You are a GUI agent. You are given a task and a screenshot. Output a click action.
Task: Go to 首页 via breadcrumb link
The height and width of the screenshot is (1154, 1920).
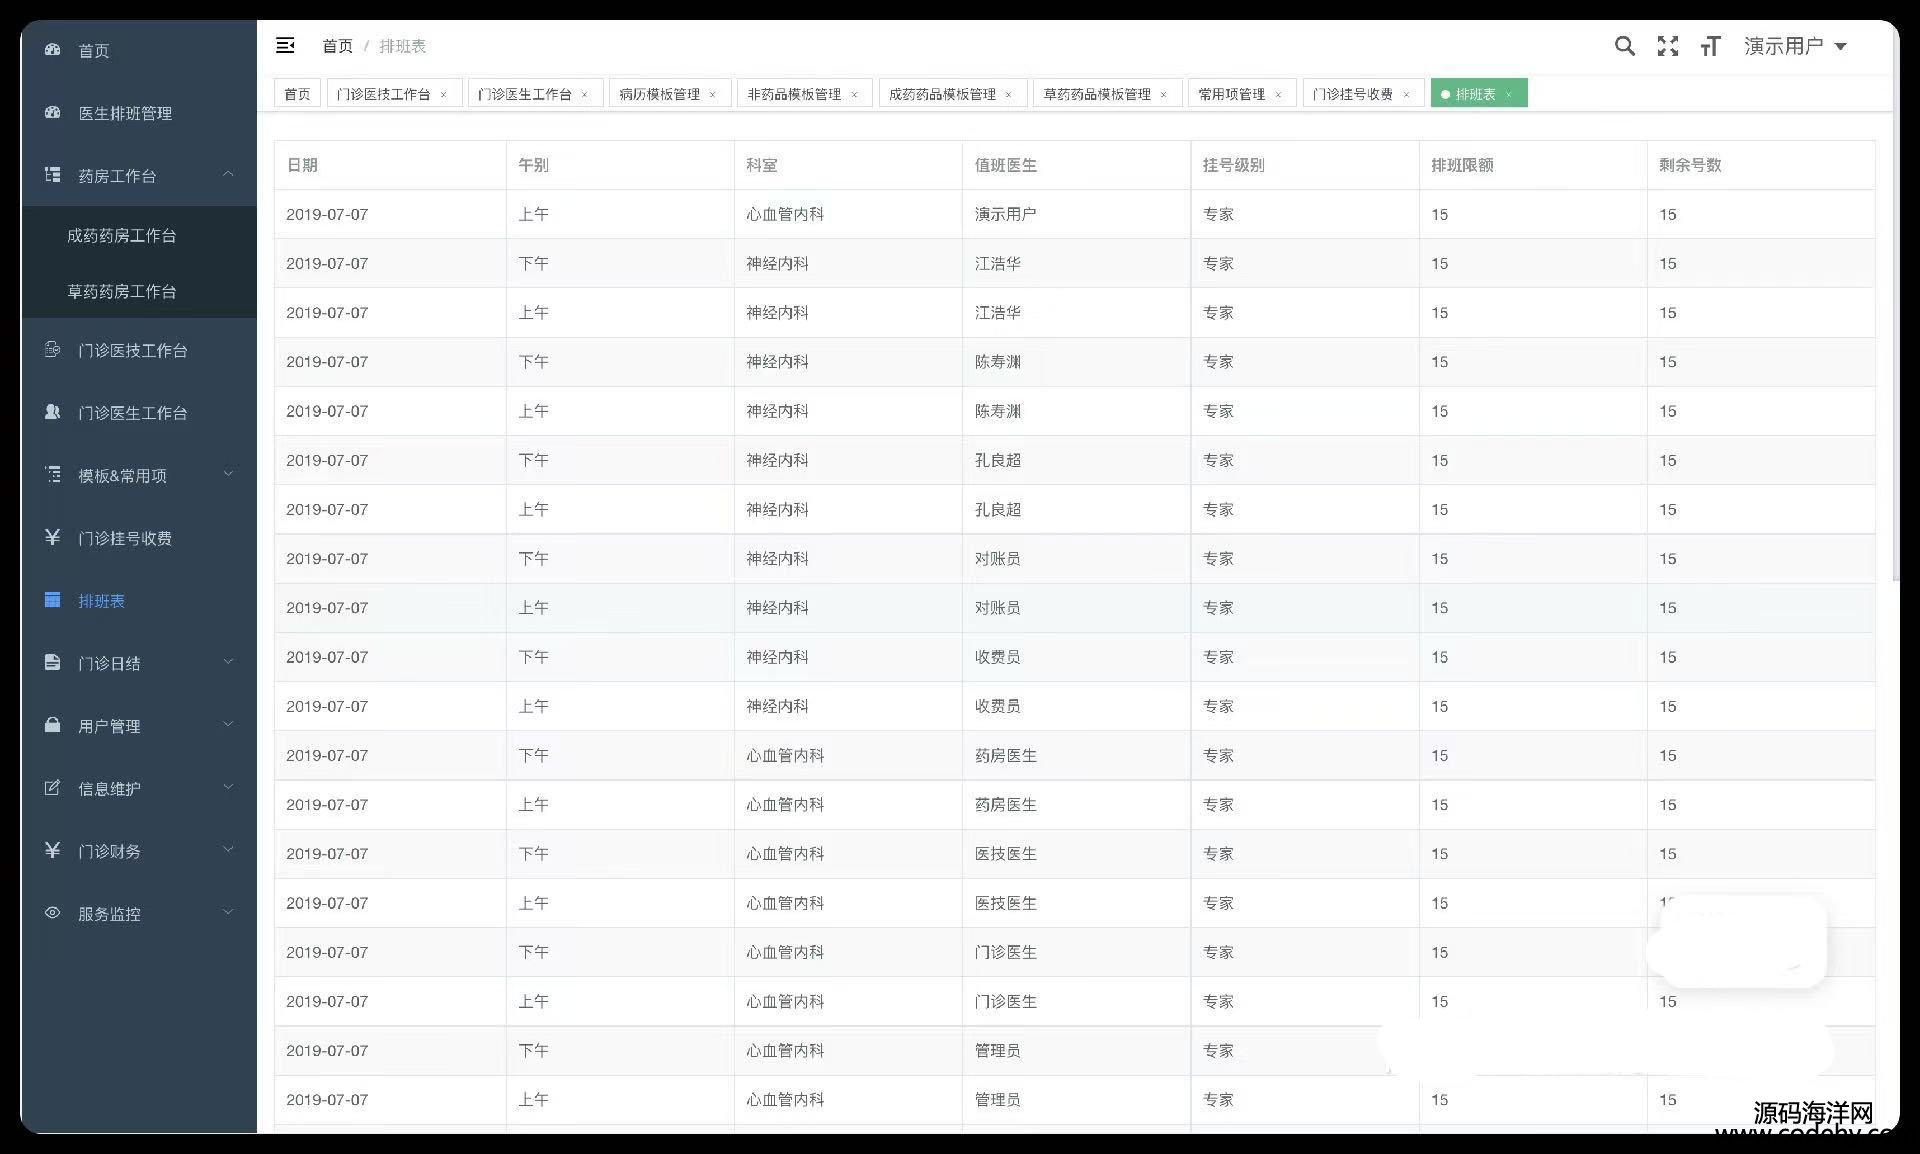(x=337, y=46)
